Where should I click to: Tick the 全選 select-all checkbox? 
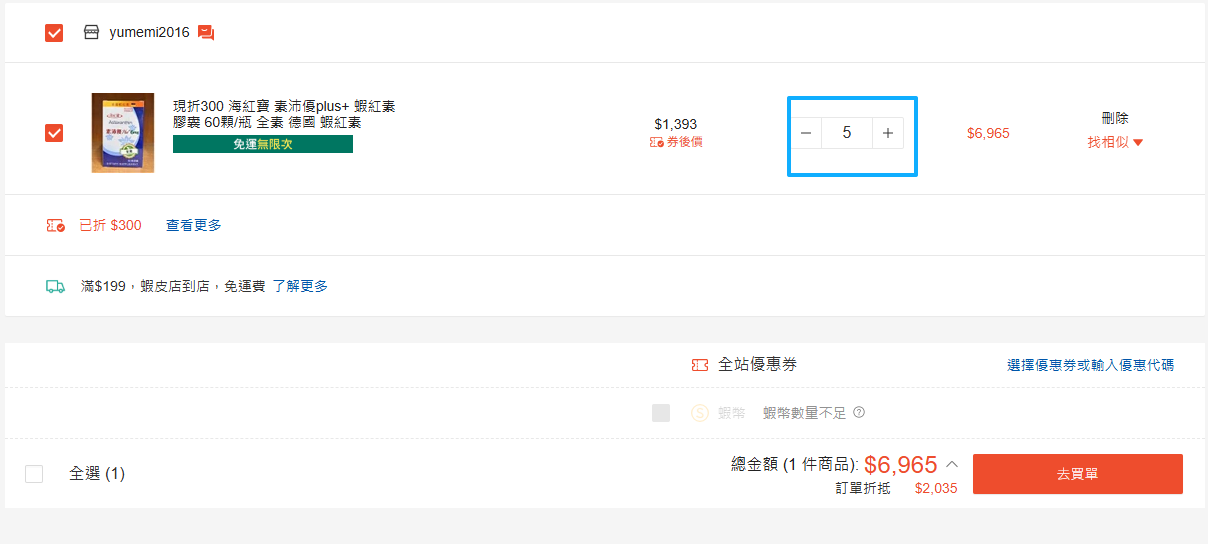tap(34, 474)
